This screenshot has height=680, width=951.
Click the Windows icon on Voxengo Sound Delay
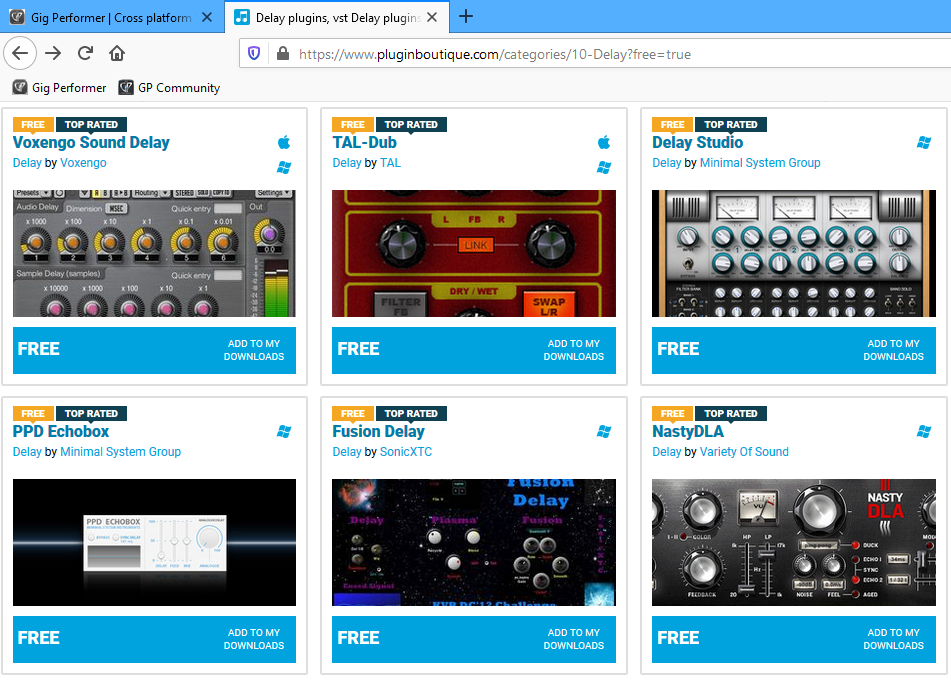click(284, 167)
